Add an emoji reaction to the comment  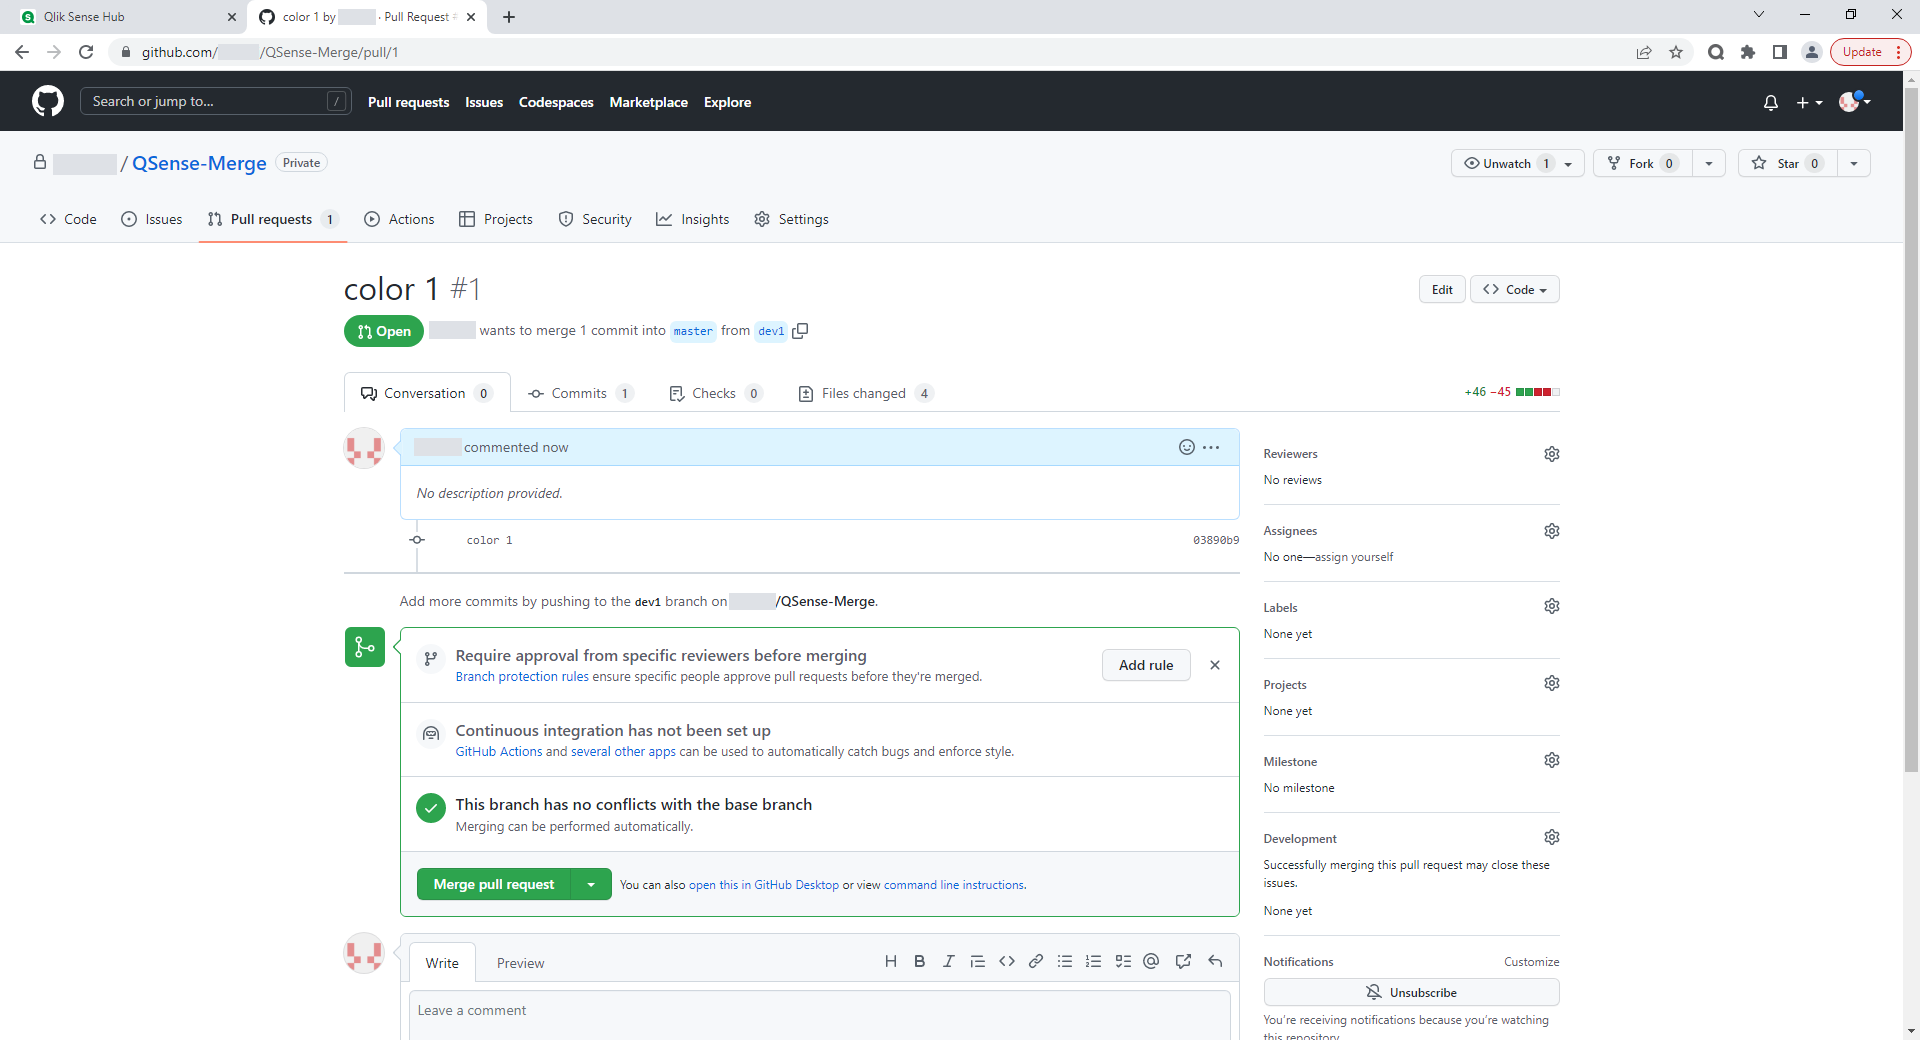click(1186, 447)
